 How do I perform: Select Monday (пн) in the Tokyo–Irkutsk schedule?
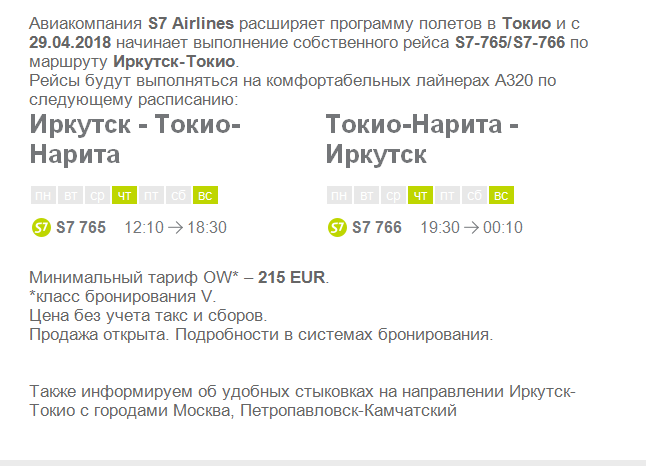(339, 195)
